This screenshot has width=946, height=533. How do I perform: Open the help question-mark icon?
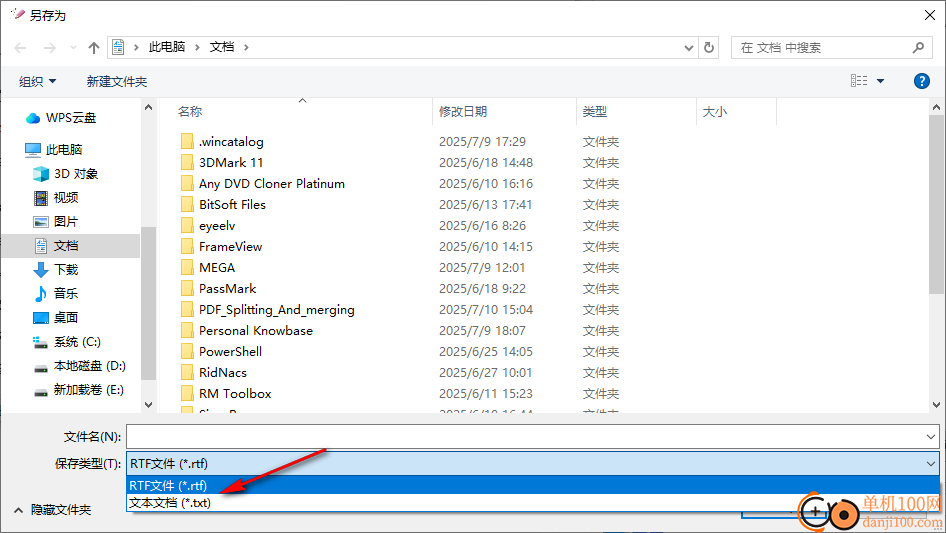pyautogui.click(x=921, y=81)
